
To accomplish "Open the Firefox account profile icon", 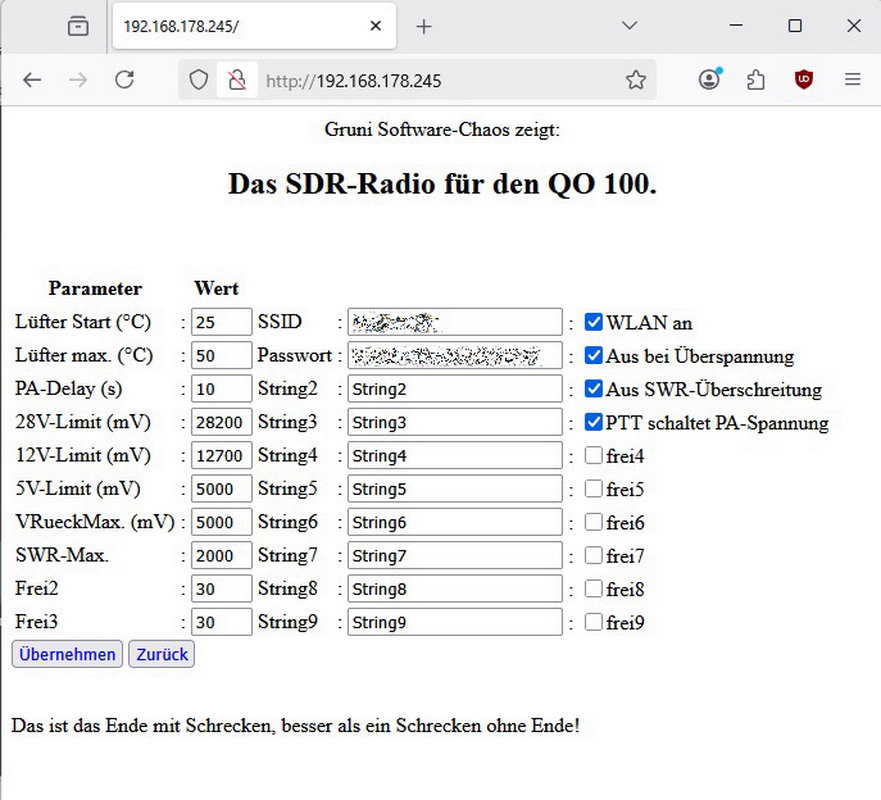I will point(710,80).
